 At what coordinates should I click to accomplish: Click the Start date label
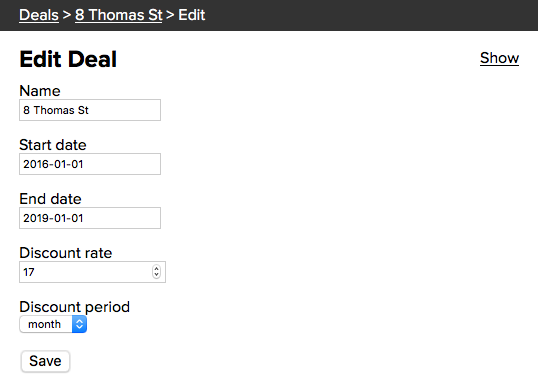52,145
